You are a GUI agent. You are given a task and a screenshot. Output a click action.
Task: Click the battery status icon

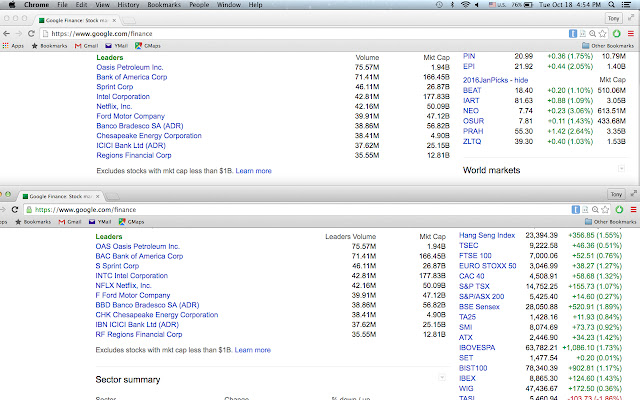pos(528,5)
